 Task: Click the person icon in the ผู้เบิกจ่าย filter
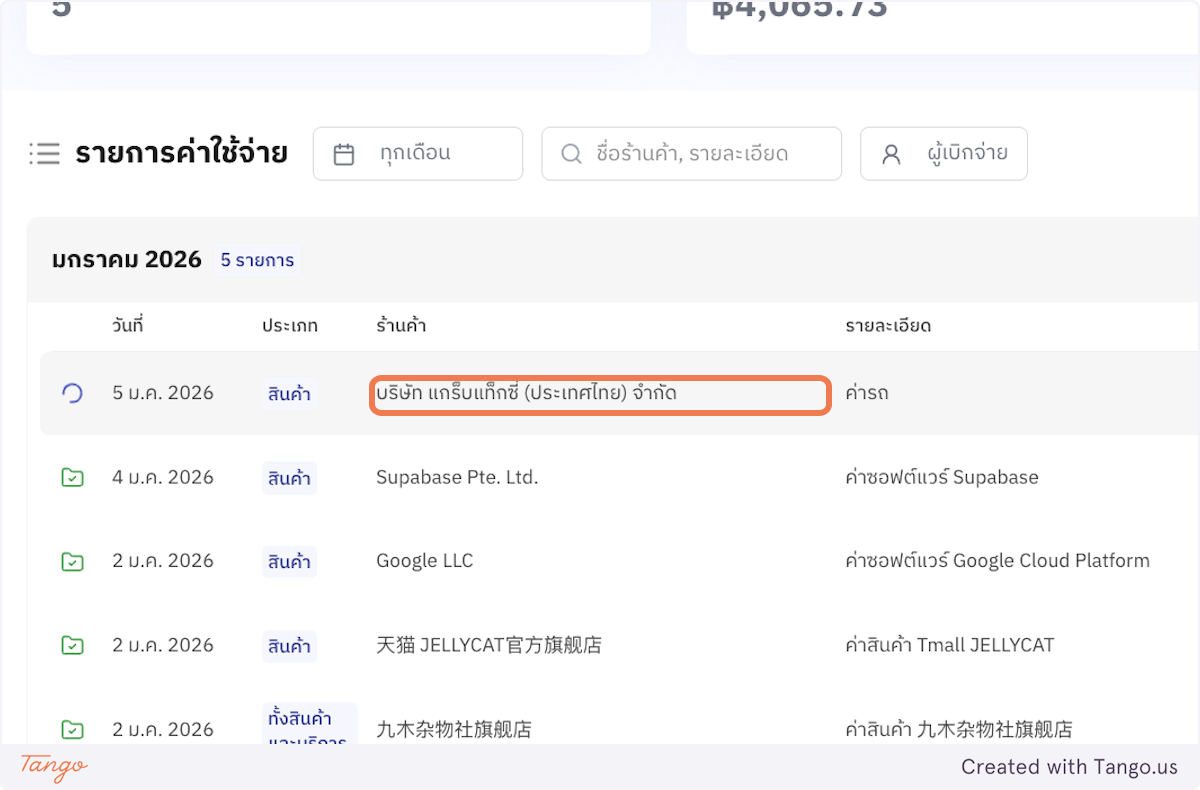[x=890, y=153]
